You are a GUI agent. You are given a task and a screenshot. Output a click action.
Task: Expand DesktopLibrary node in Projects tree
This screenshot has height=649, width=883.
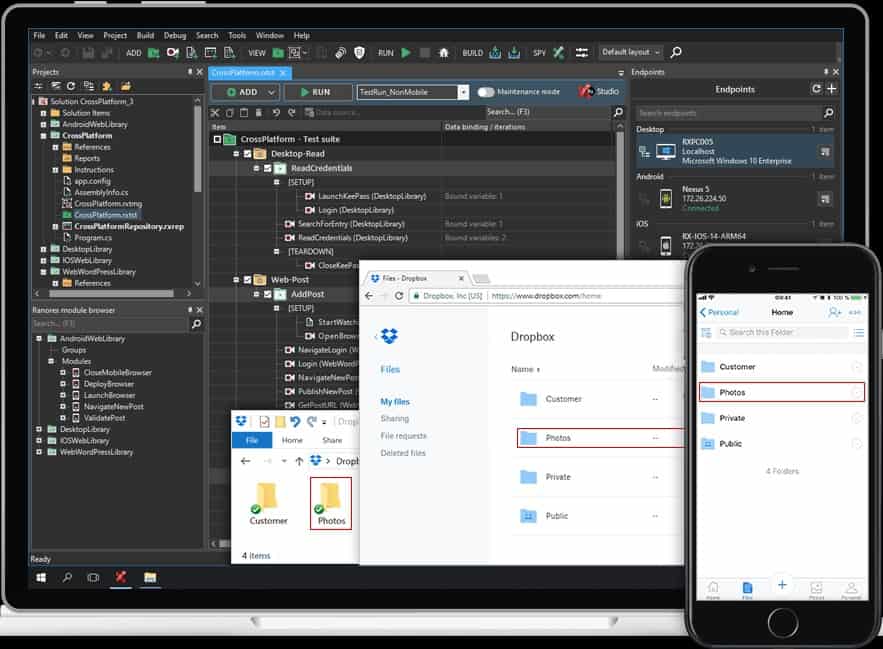pos(43,249)
